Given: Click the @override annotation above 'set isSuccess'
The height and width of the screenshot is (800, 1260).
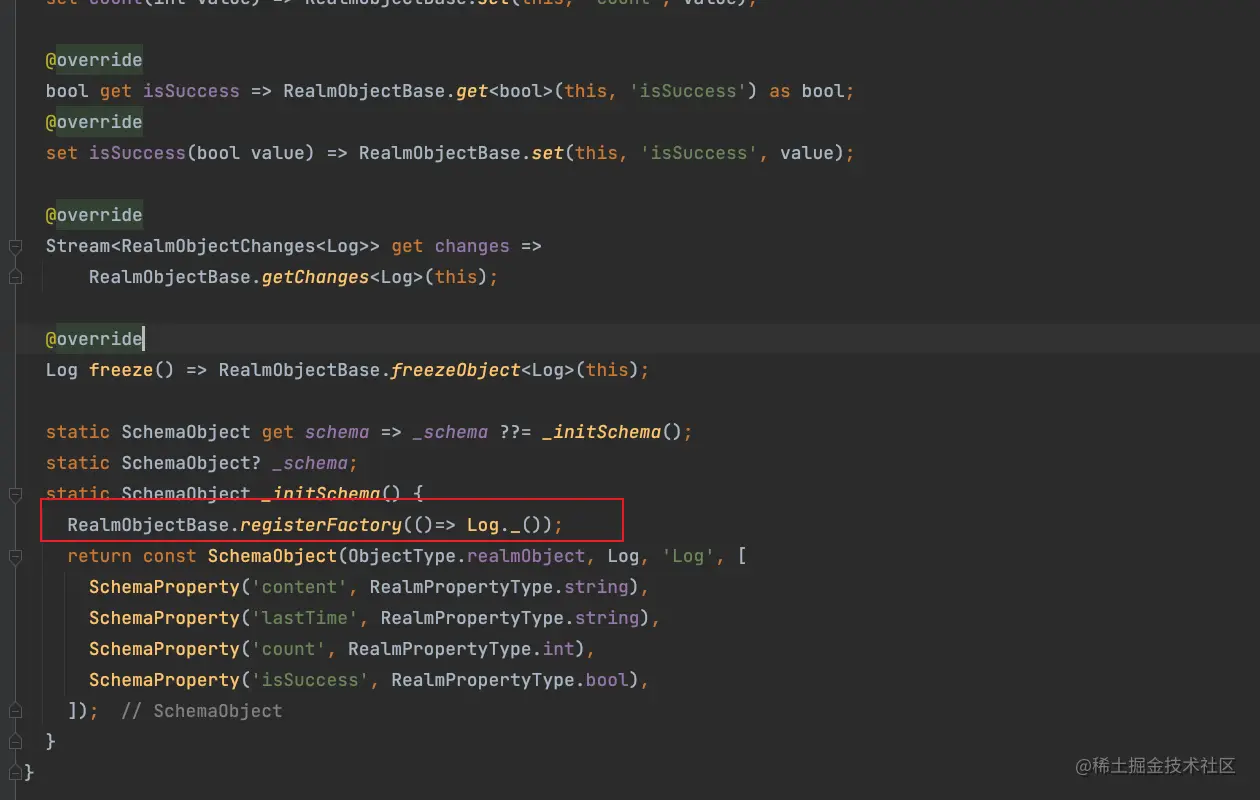Looking at the screenshot, I should (x=94, y=122).
